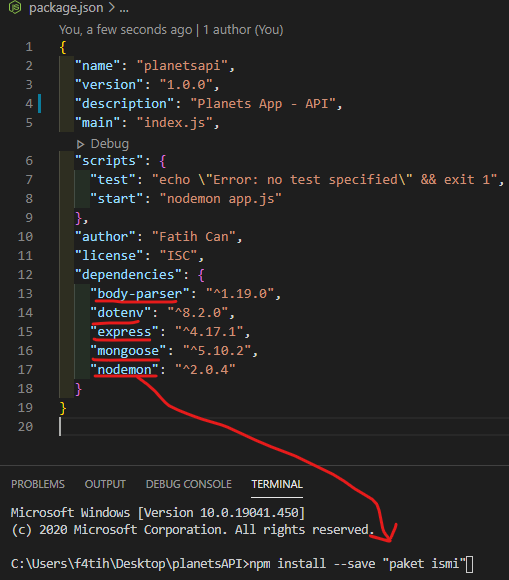The height and width of the screenshot is (580, 509).
Task: Click the "mongoose" dependency name
Action: [128, 351]
